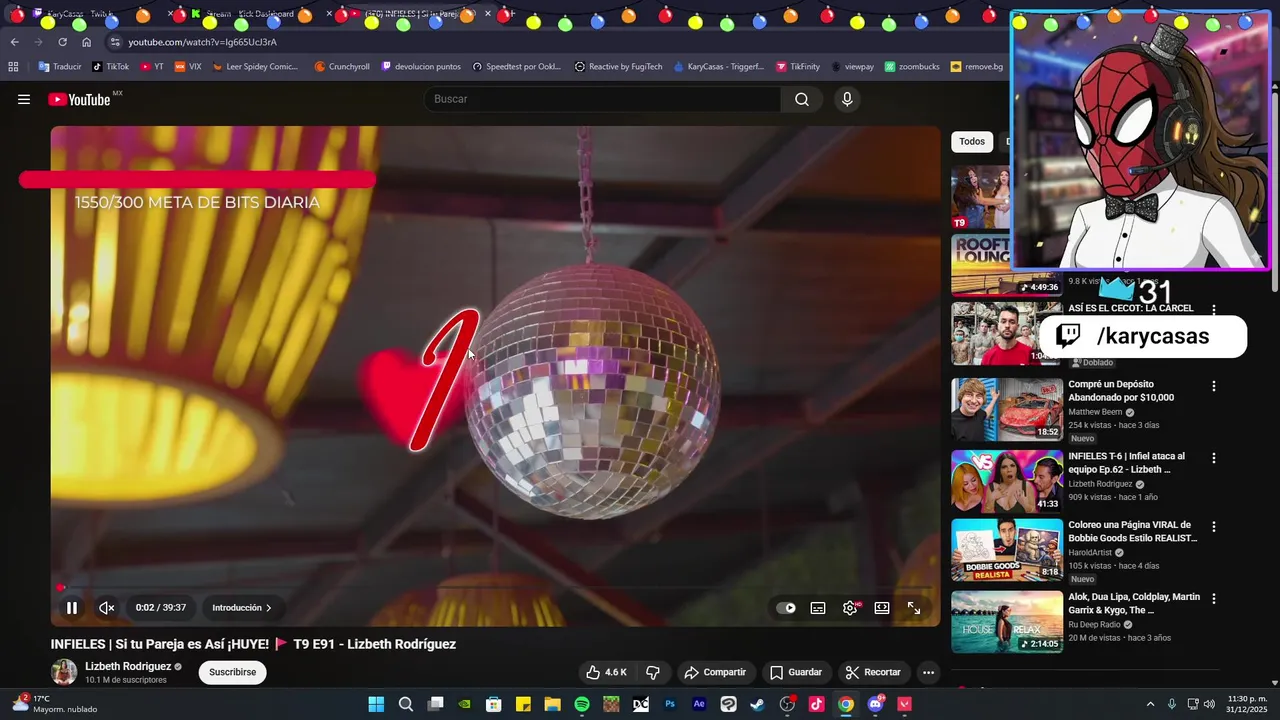Image resolution: width=1280 pixels, height=720 pixels.
Task: Open options for INFIELES T-6 video
Action: point(1214,458)
